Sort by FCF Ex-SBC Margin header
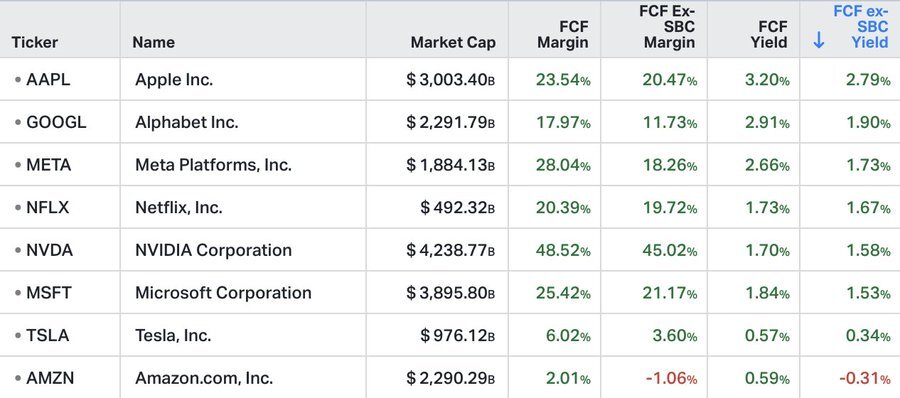900x398 pixels. pyautogui.click(x=668, y=27)
